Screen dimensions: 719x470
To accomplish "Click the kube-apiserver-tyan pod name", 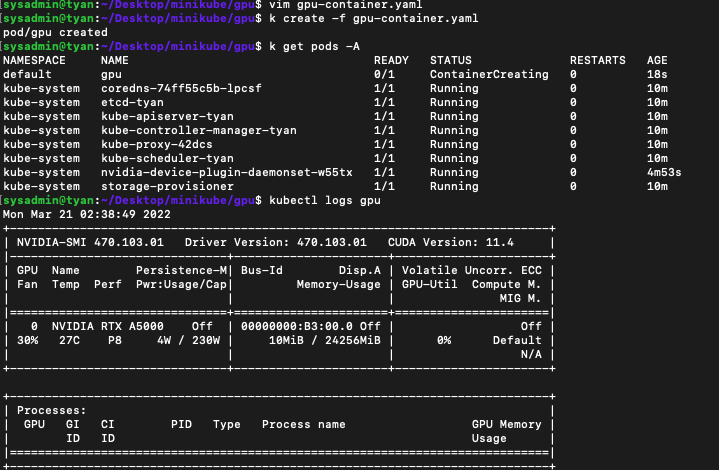I will [x=167, y=116].
